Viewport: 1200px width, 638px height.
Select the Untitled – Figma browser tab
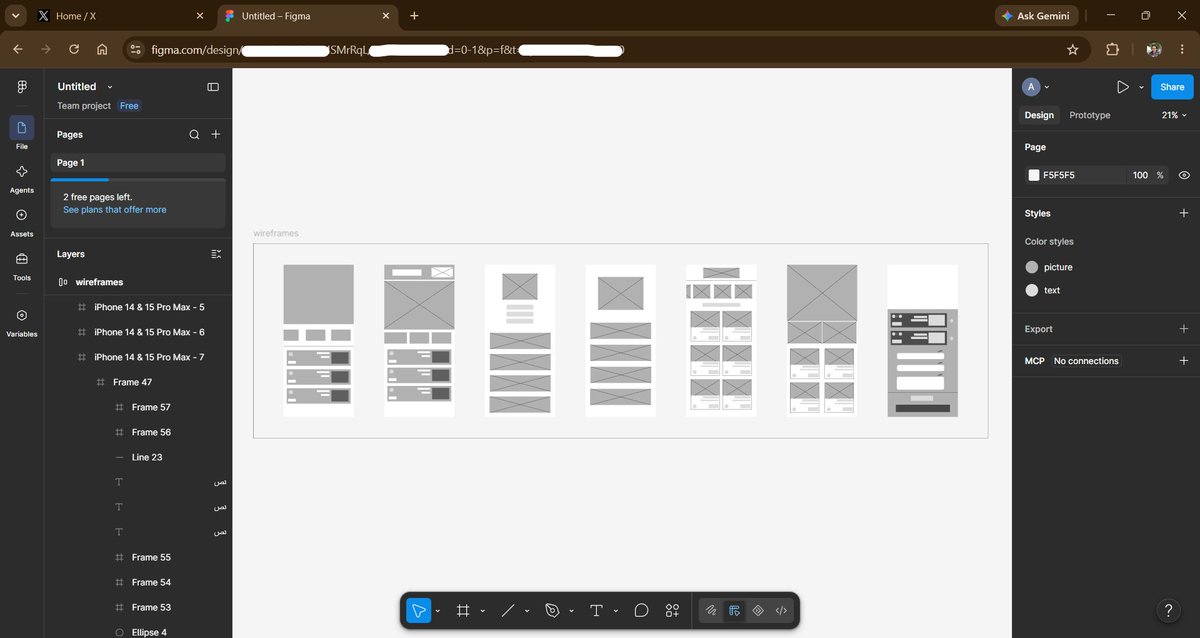307,16
